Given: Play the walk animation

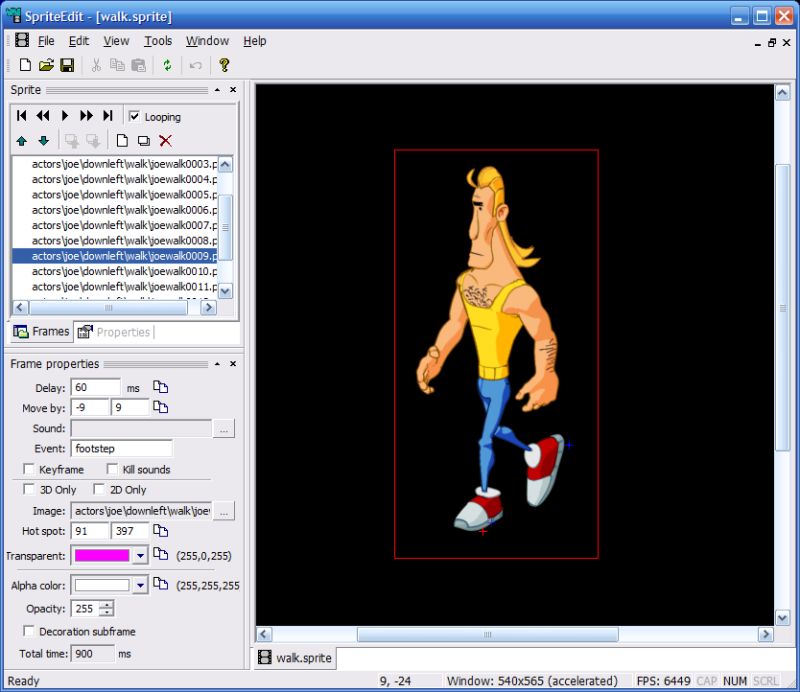Looking at the screenshot, I should coord(66,115).
